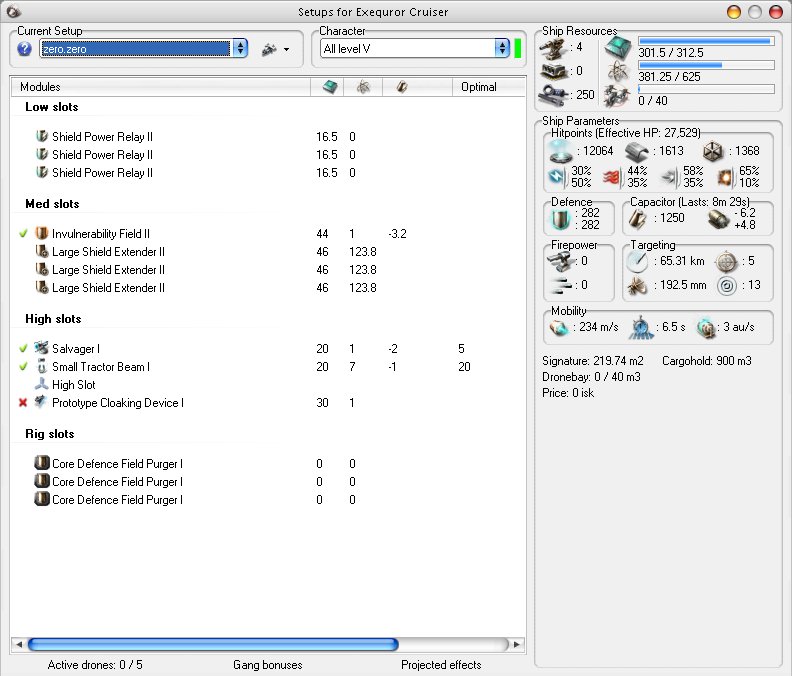
Task: Click the drone bandwidth resource icon
Action: coord(618,96)
